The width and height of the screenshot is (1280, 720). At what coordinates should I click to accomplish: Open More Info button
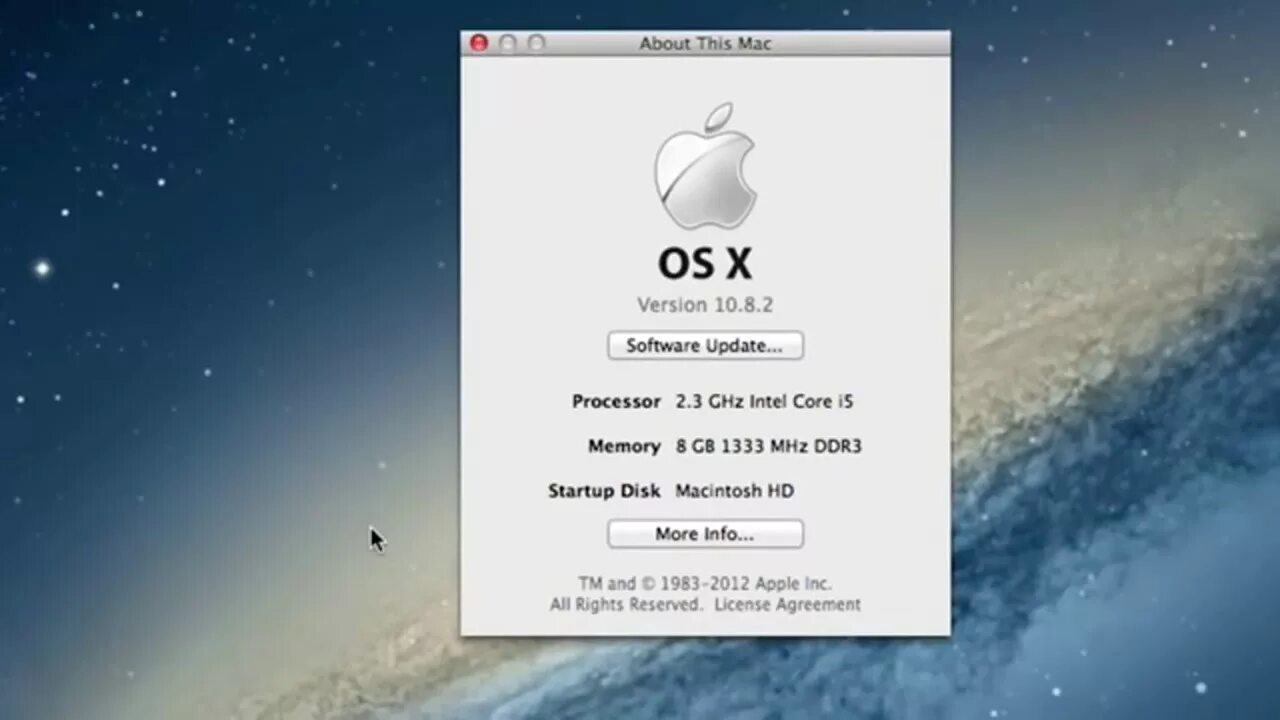tap(705, 534)
